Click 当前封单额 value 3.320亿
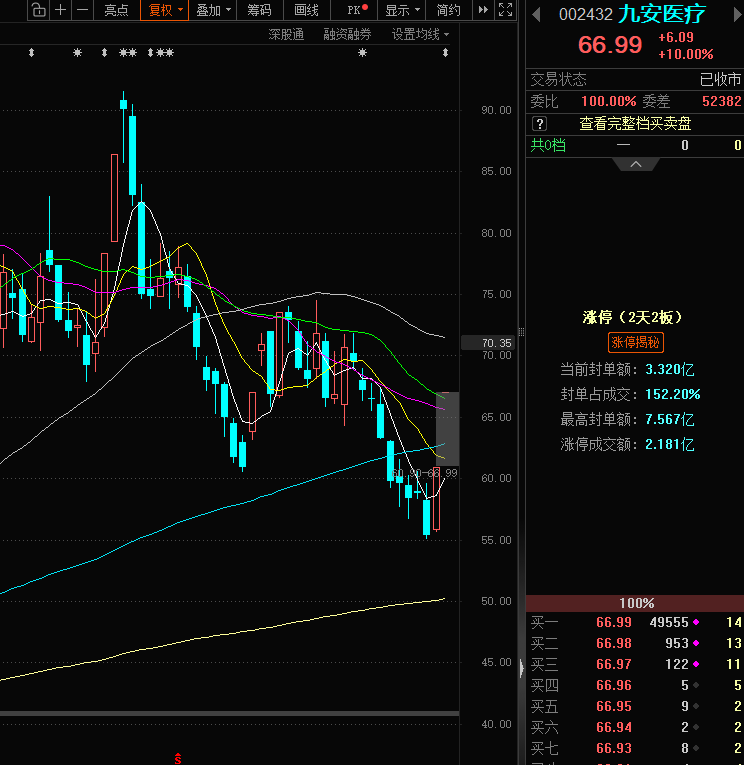This screenshot has height=765, width=744. click(x=669, y=369)
